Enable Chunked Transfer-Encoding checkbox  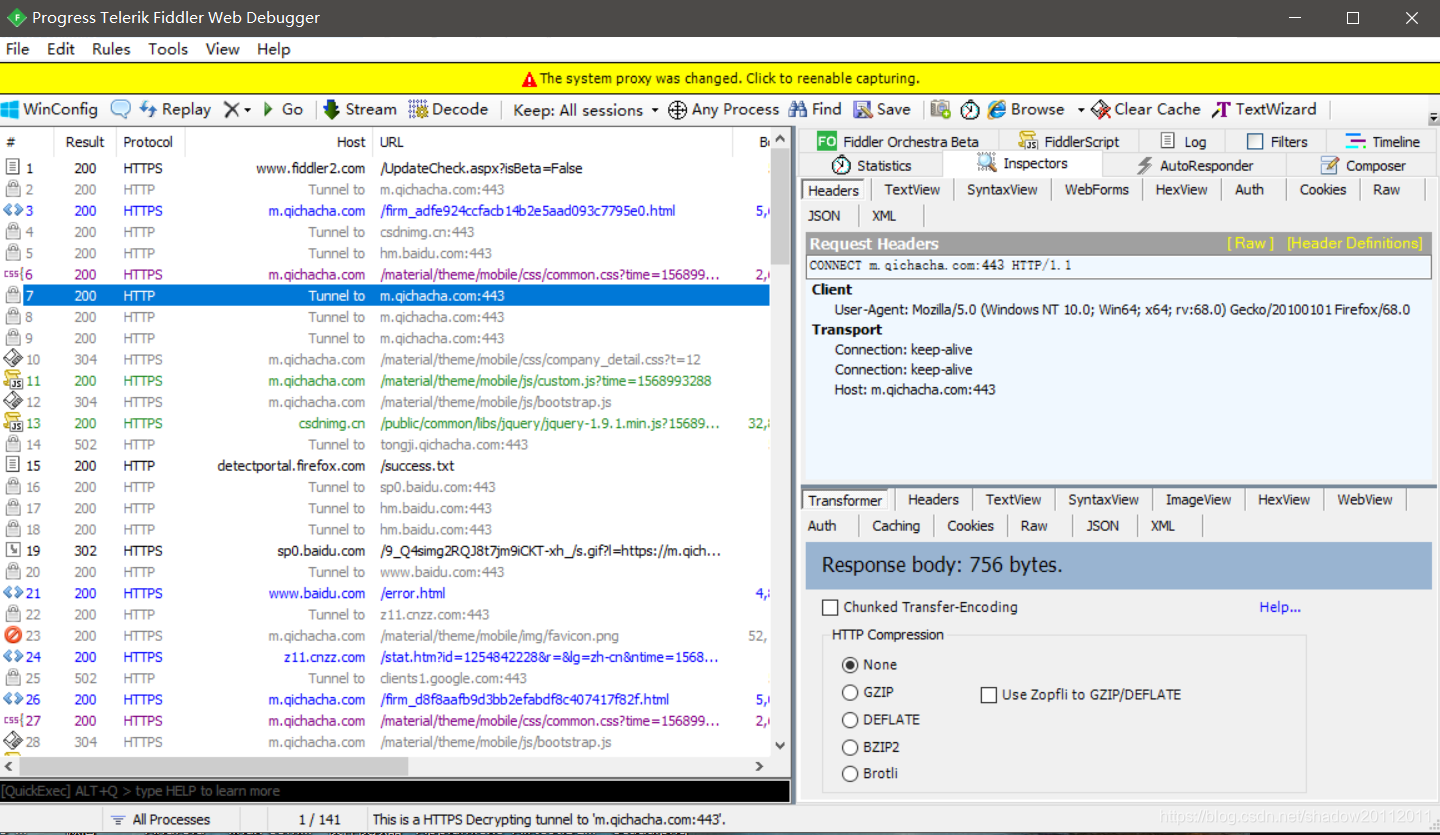click(x=830, y=607)
